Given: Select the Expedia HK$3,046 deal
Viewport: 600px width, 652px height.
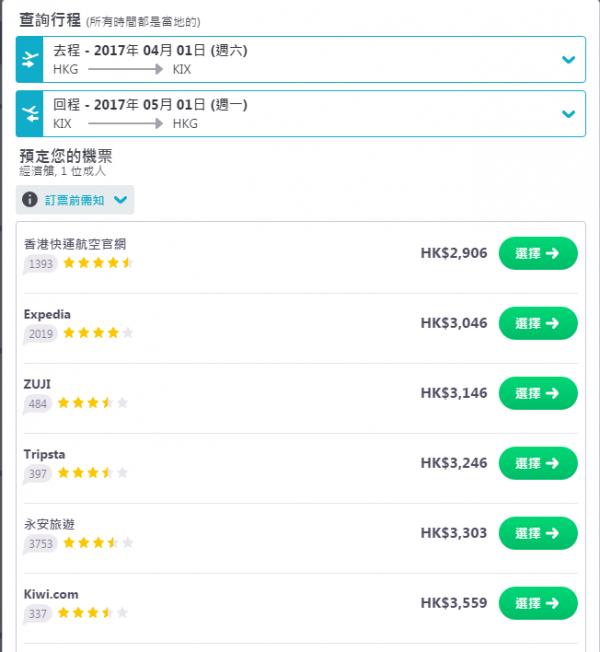Looking at the screenshot, I should pos(537,323).
